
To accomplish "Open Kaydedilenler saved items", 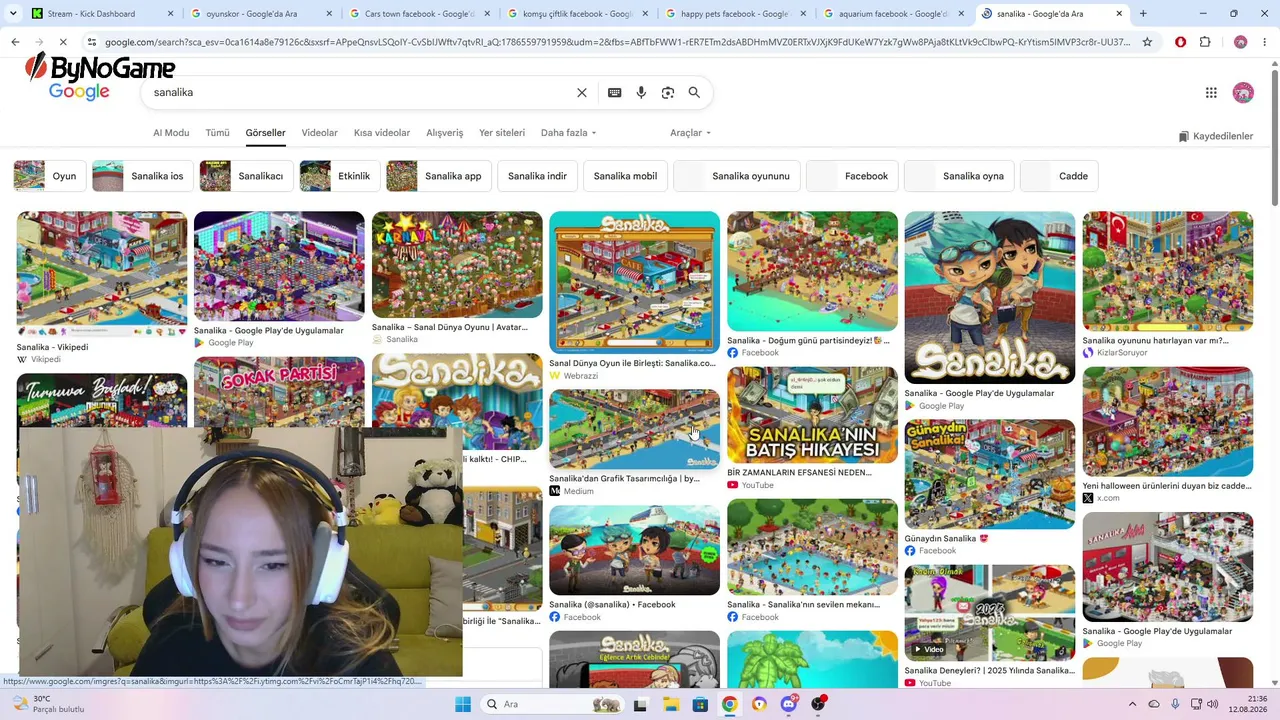I will click(1215, 136).
